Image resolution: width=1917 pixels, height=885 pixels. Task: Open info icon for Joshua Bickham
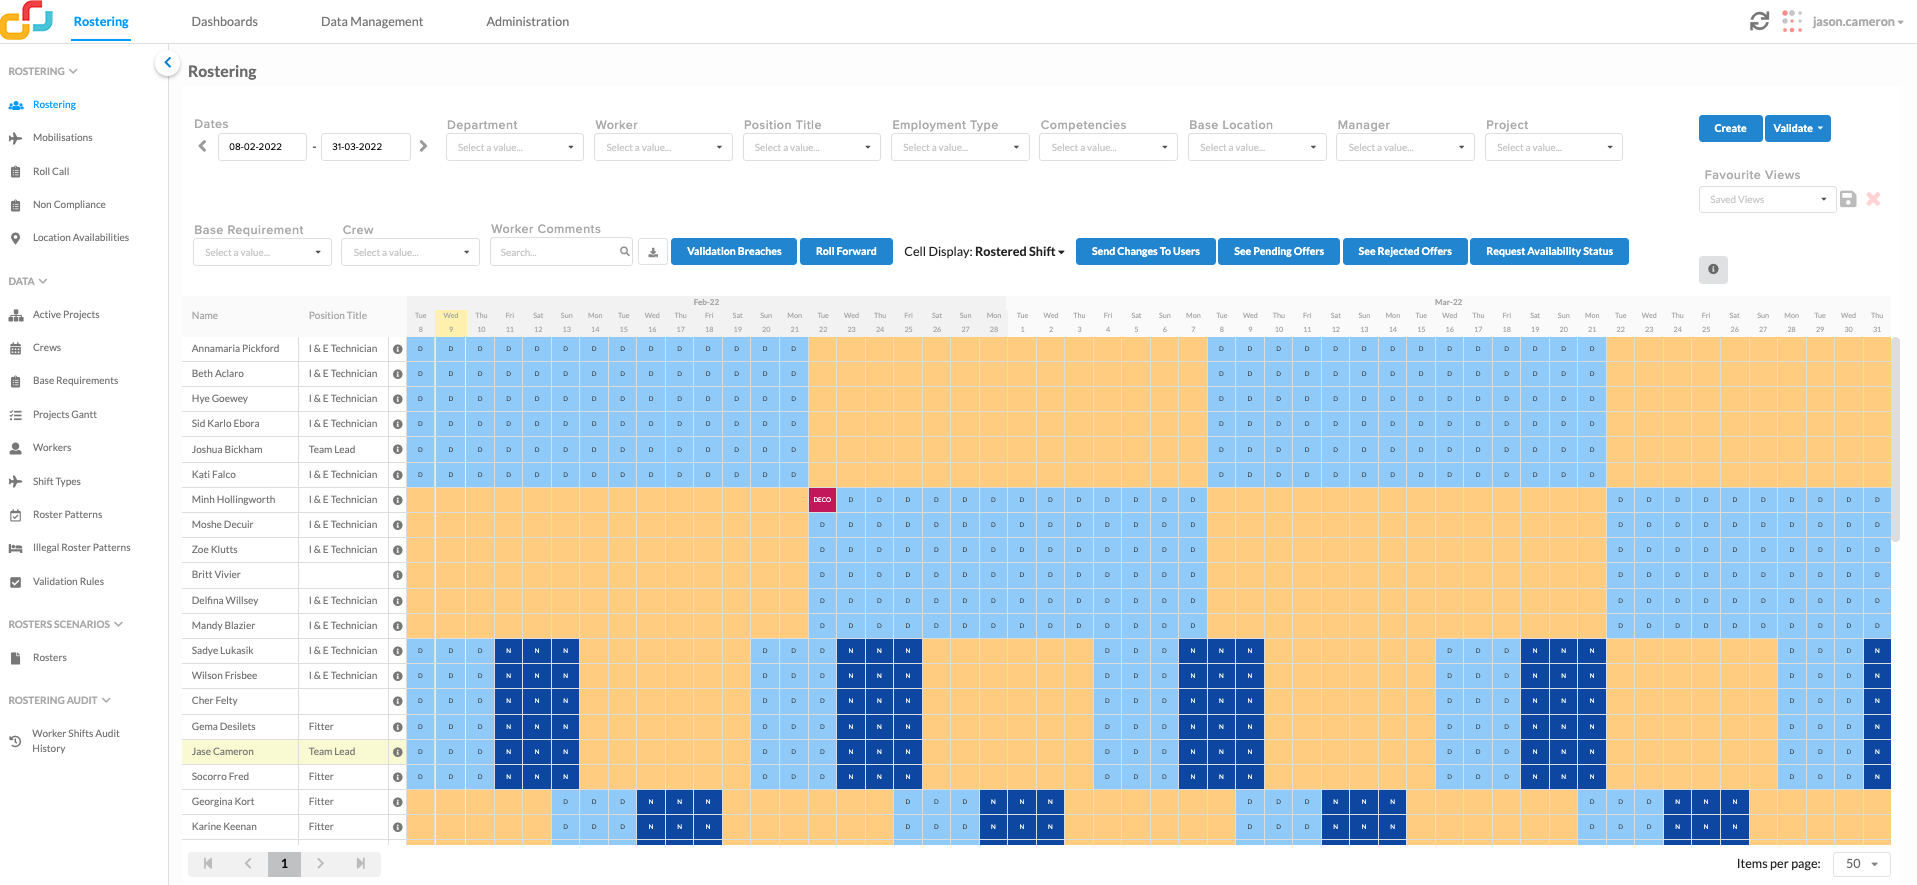click(x=397, y=450)
